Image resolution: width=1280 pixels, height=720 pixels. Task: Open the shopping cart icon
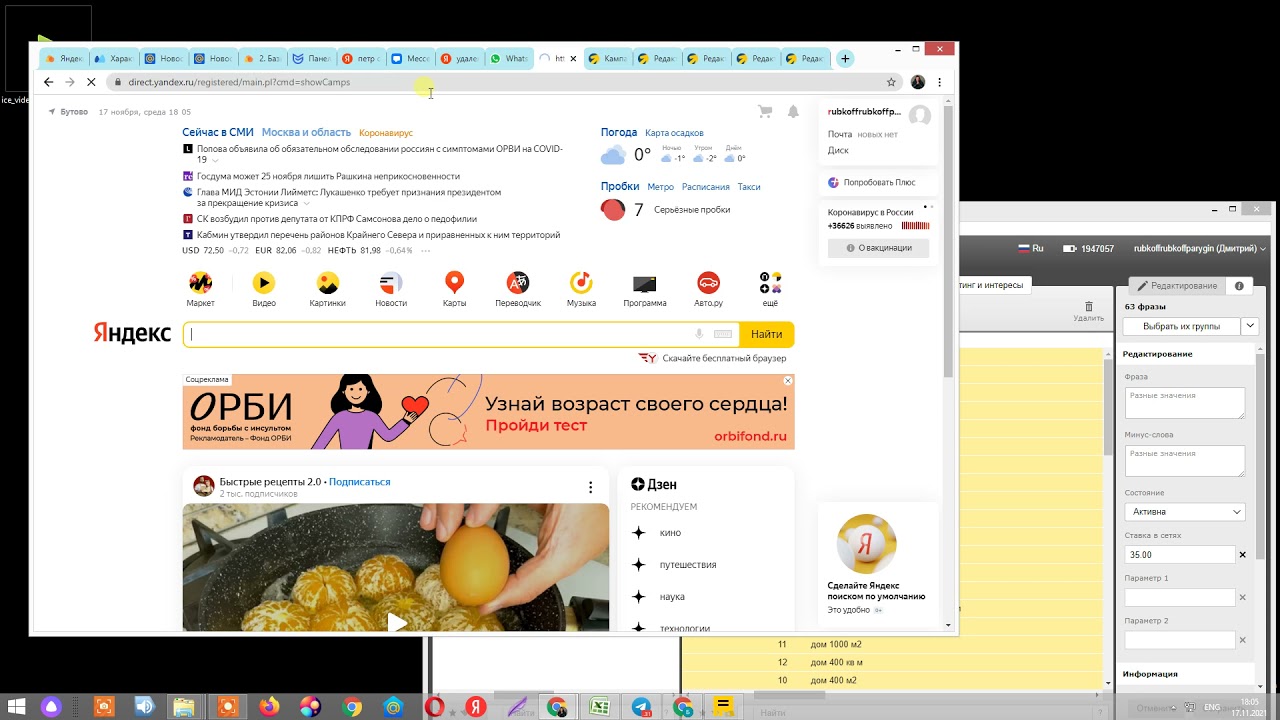point(765,112)
